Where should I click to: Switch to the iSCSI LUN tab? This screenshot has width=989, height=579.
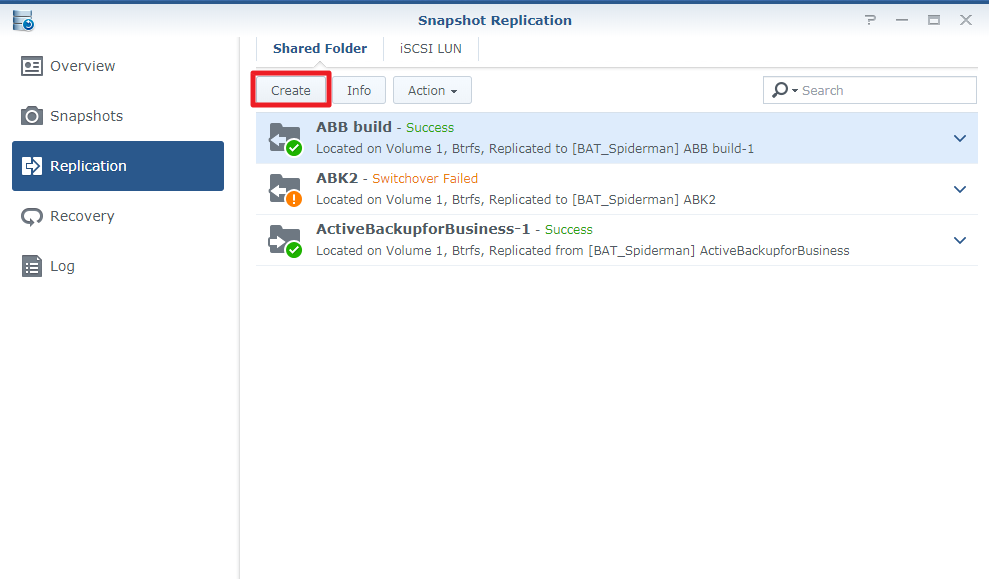tap(431, 49)
